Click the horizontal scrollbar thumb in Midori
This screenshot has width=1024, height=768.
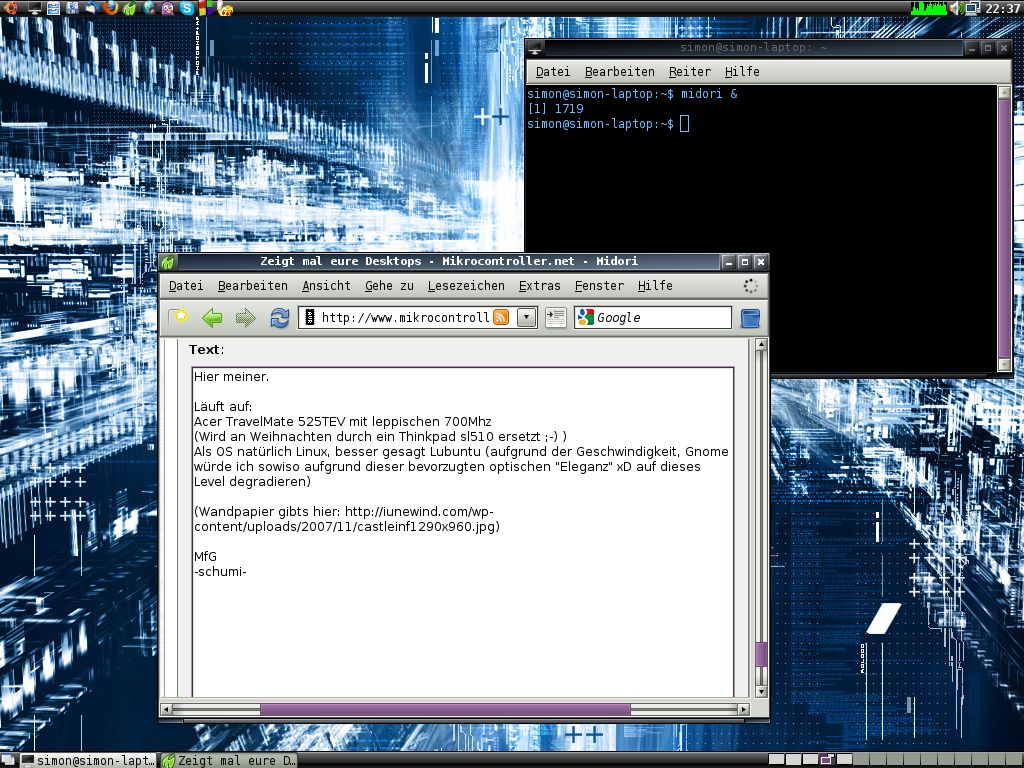click(x=445, y=709)
